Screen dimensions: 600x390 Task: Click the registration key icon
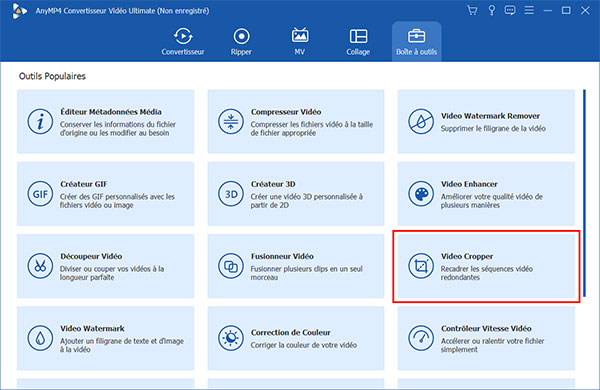click(491, 10)
